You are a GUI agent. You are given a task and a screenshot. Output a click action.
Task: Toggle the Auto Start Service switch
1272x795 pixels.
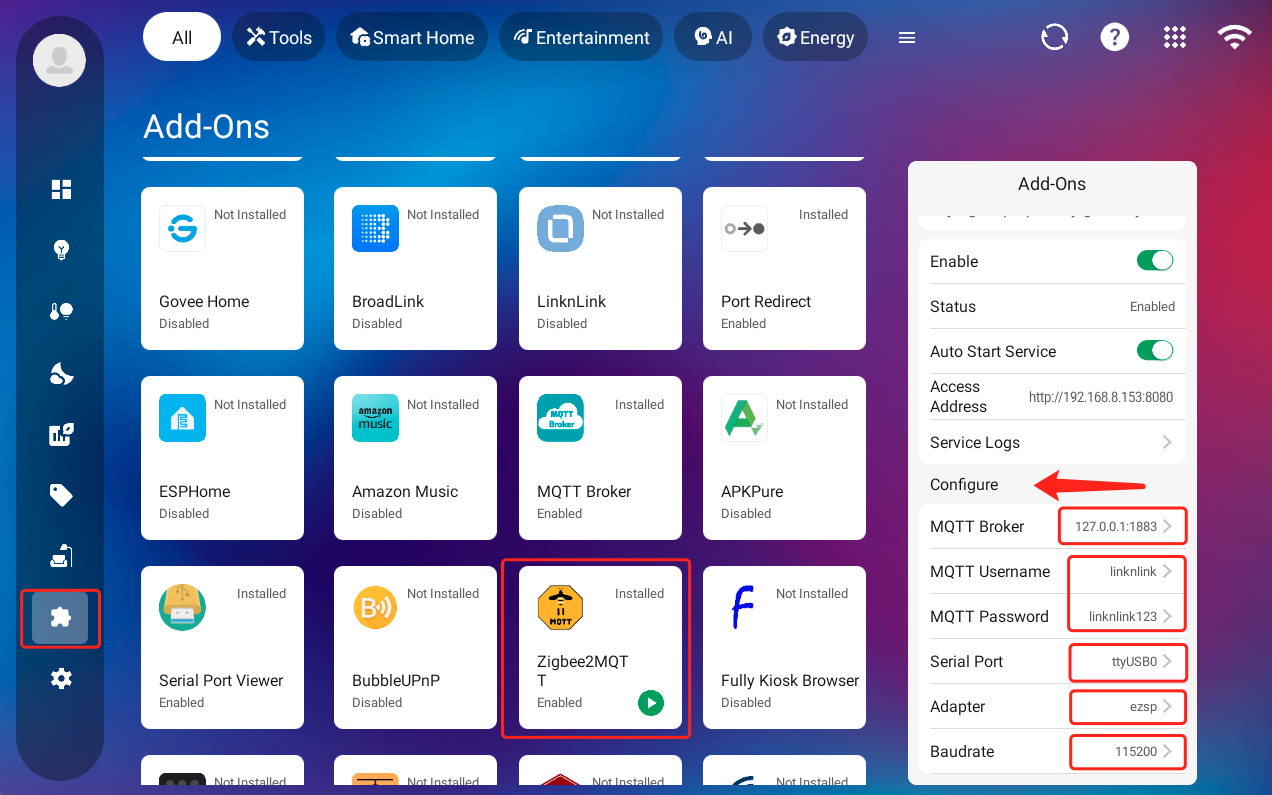(1154, 351)
